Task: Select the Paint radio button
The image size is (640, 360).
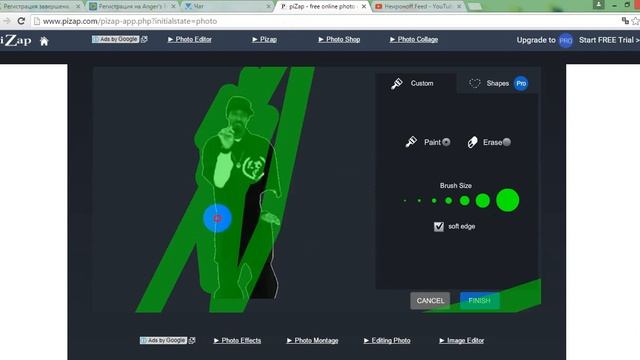Action: pyautogui.click(x=446, y=142)
